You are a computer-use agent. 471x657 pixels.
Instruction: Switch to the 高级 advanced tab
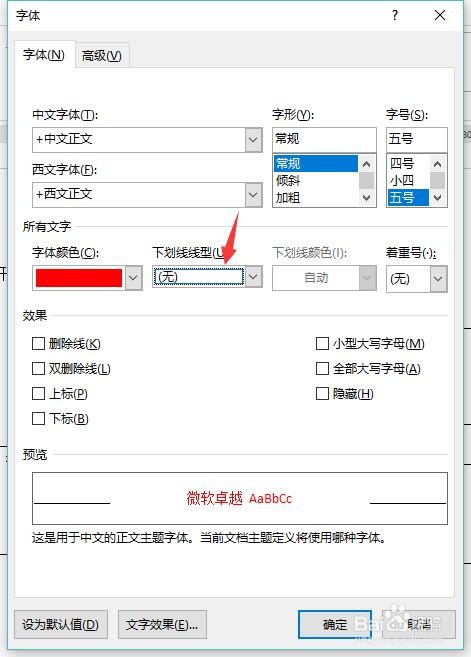(101, 55)
